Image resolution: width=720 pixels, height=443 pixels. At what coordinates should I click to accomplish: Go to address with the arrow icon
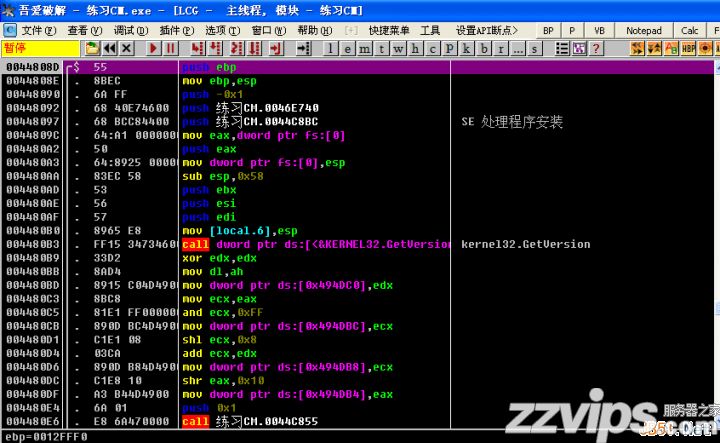tap(304, 48)
